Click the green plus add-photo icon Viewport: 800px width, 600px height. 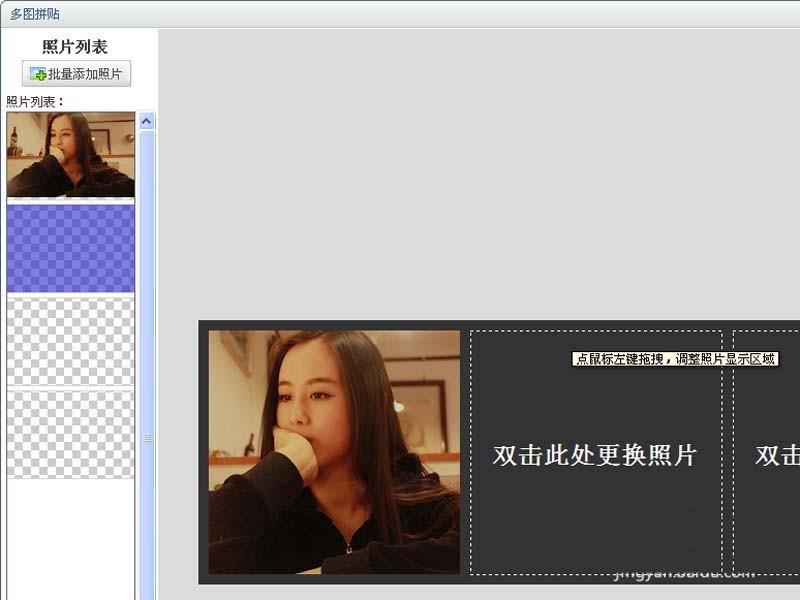[x=41, y=74]
